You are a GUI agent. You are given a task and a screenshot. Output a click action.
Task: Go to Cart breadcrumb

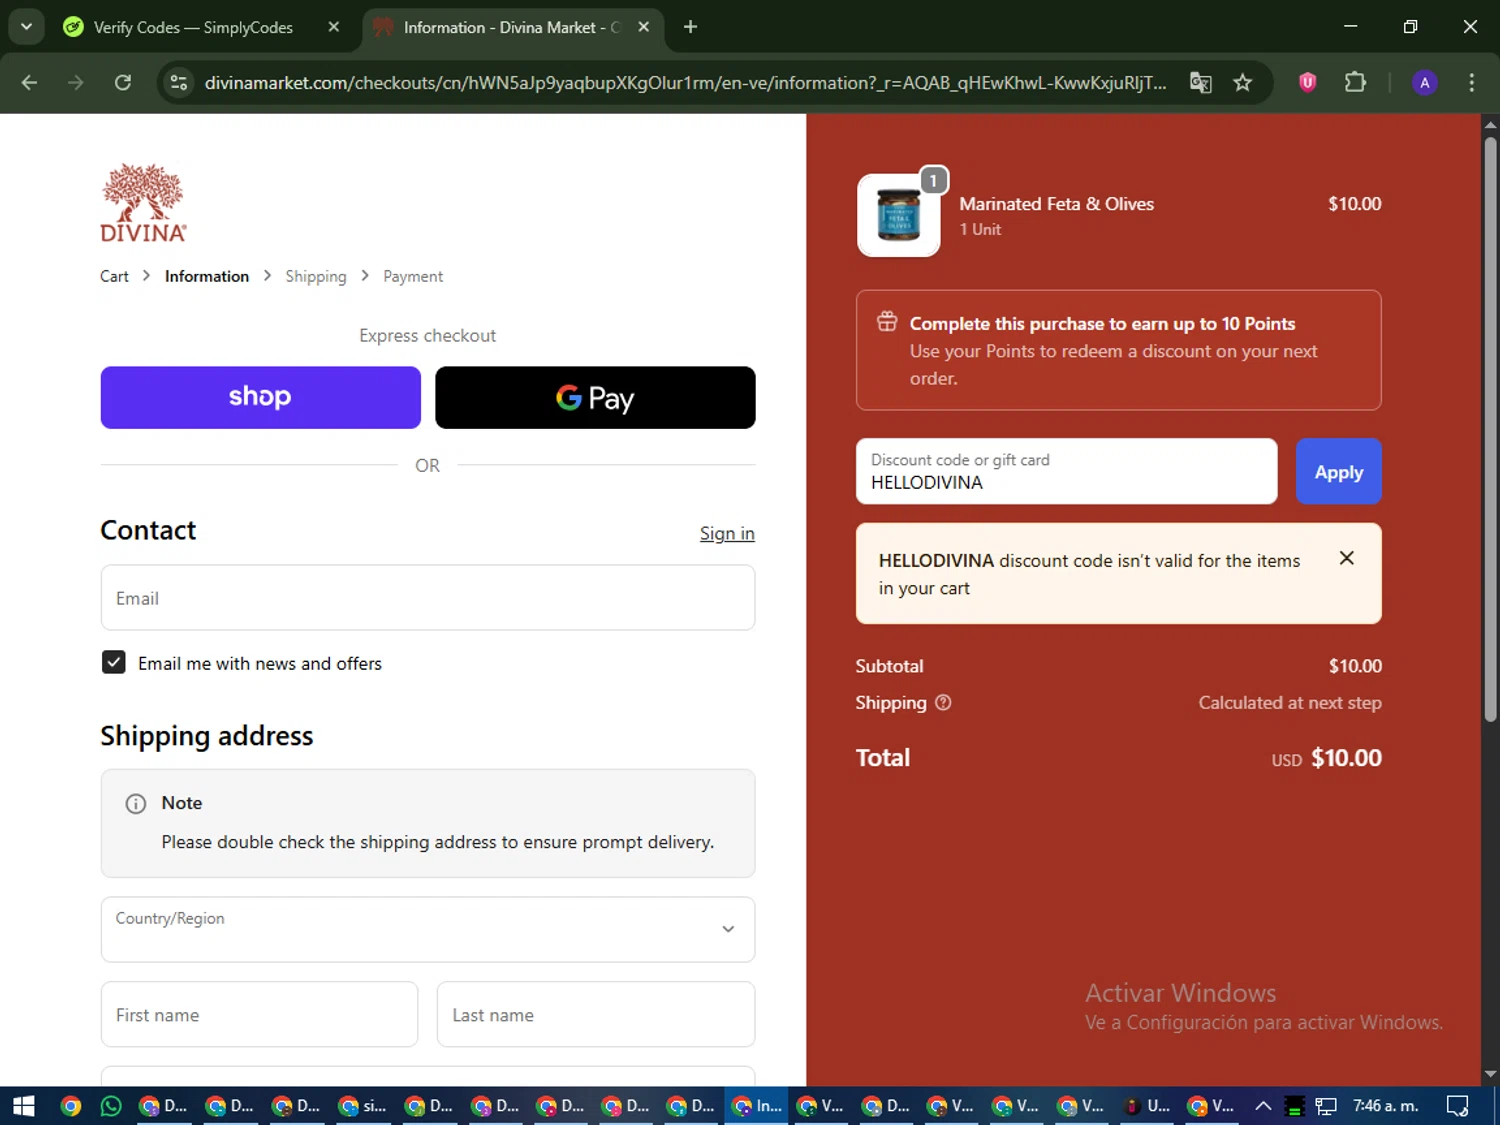114,276
